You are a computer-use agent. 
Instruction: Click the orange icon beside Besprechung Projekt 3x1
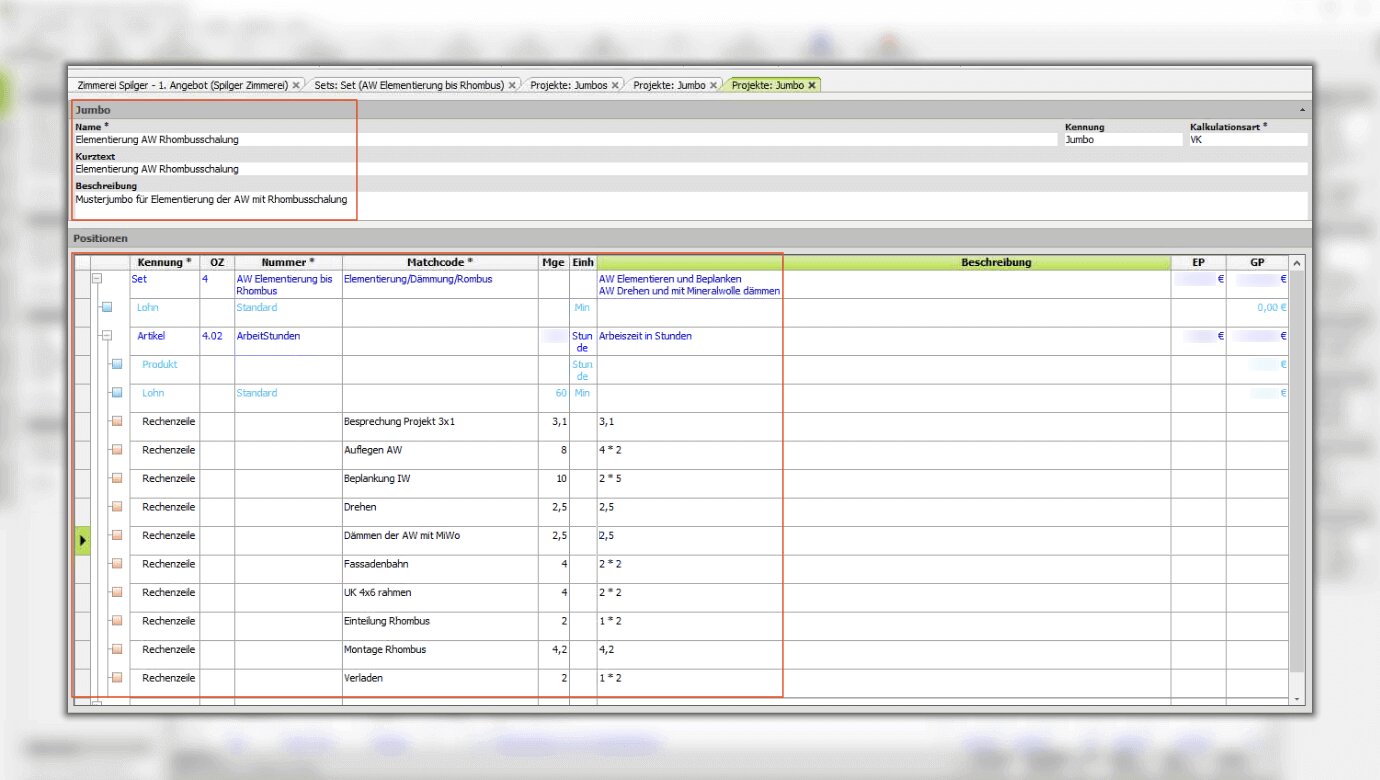[117, 422]
